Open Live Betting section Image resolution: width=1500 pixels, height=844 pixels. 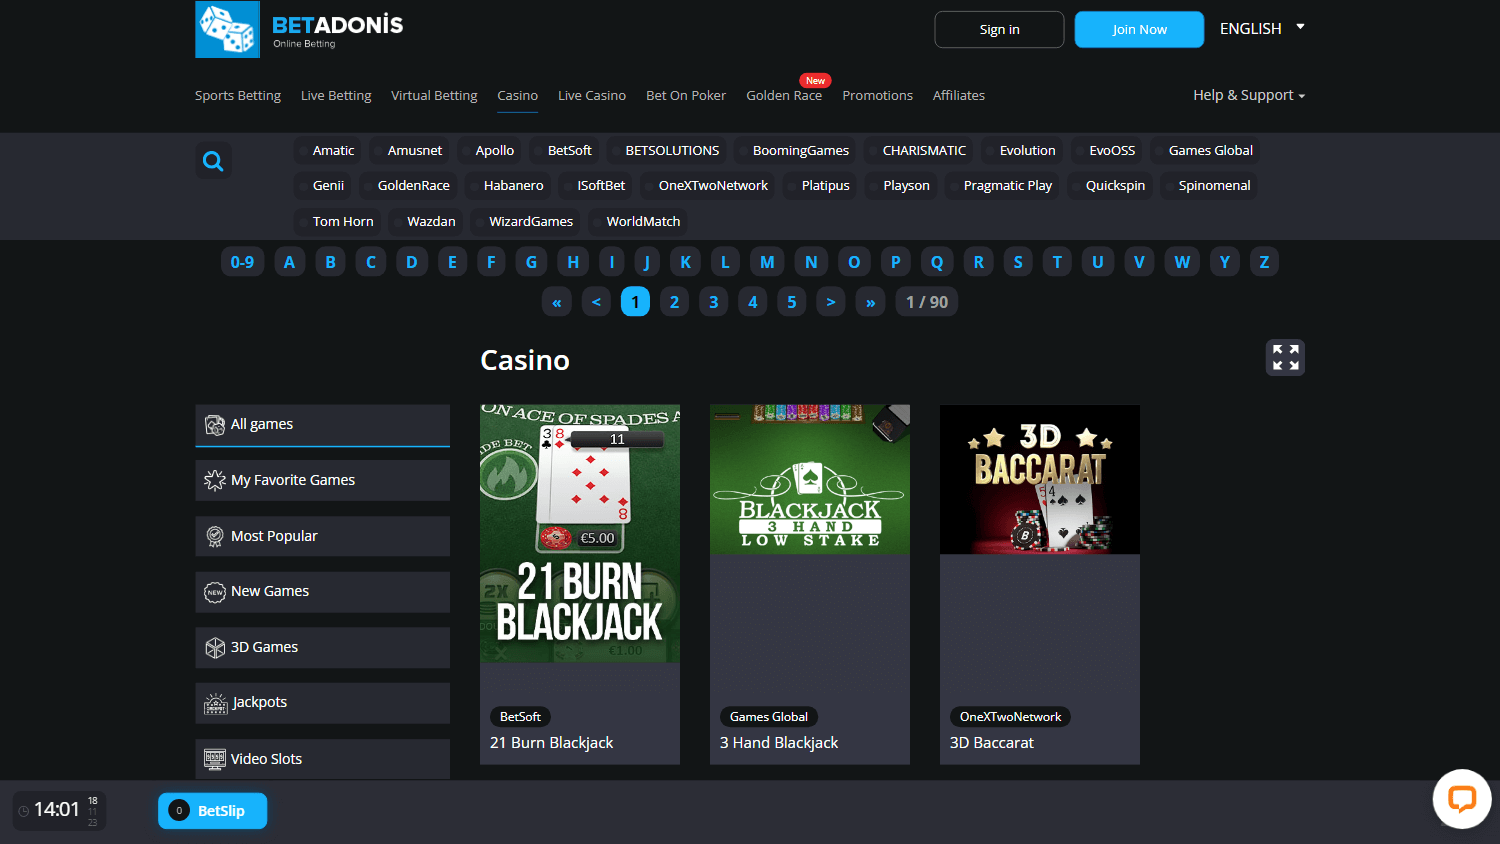[x=336, y=96]
